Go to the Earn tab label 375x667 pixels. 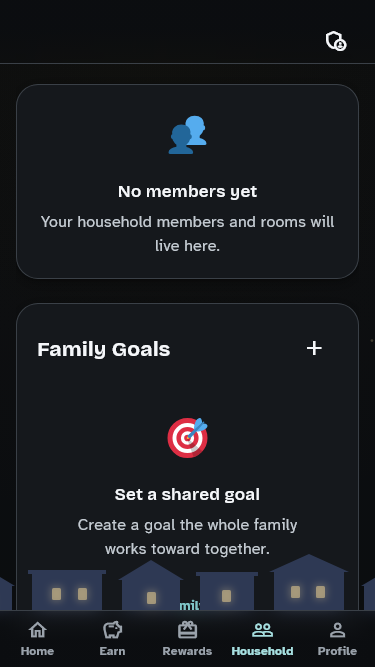(x=112, y=651)
